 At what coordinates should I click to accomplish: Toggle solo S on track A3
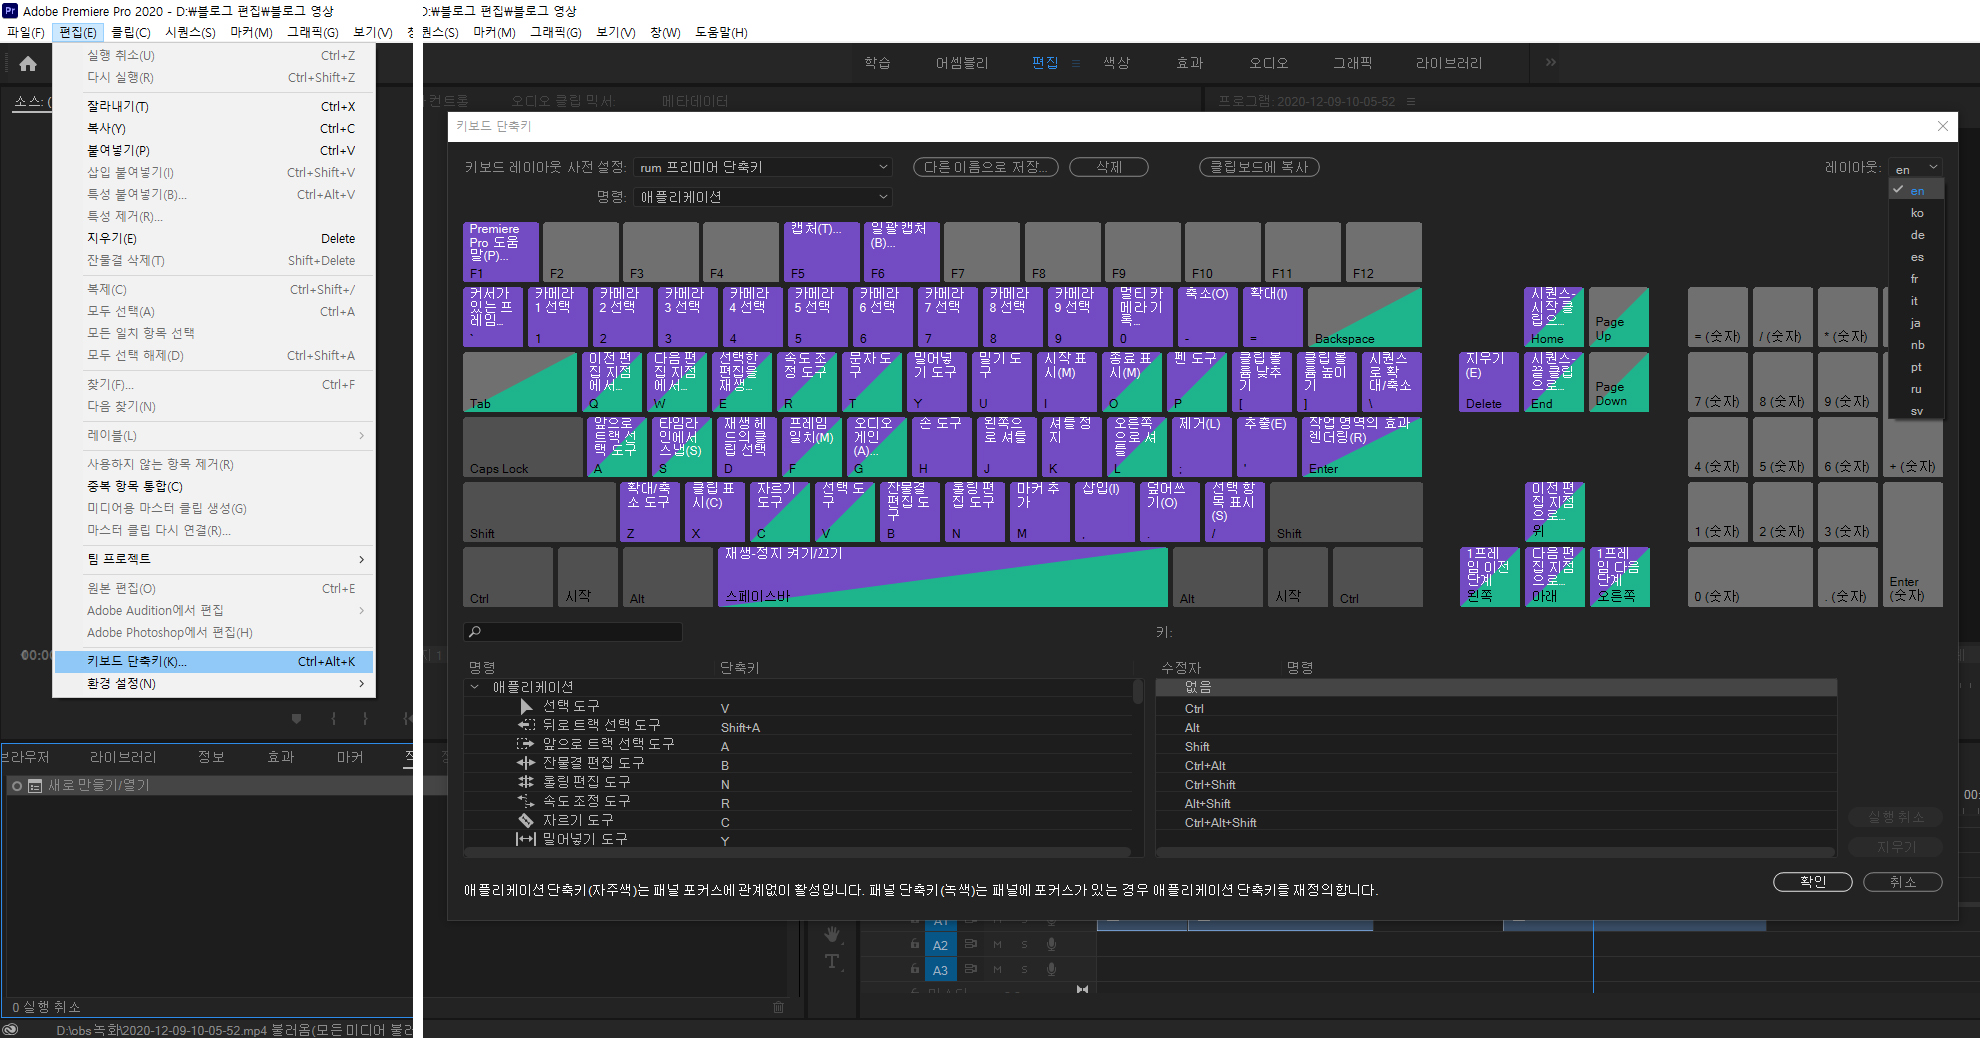(x=1024, y=969)
